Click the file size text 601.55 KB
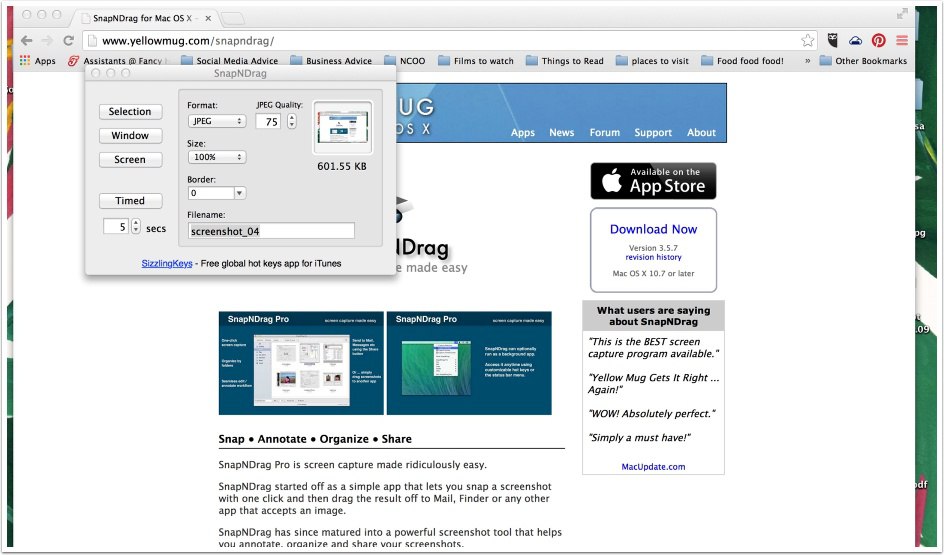This screenshot has height=555, width=944. click(x=342, y=166)
